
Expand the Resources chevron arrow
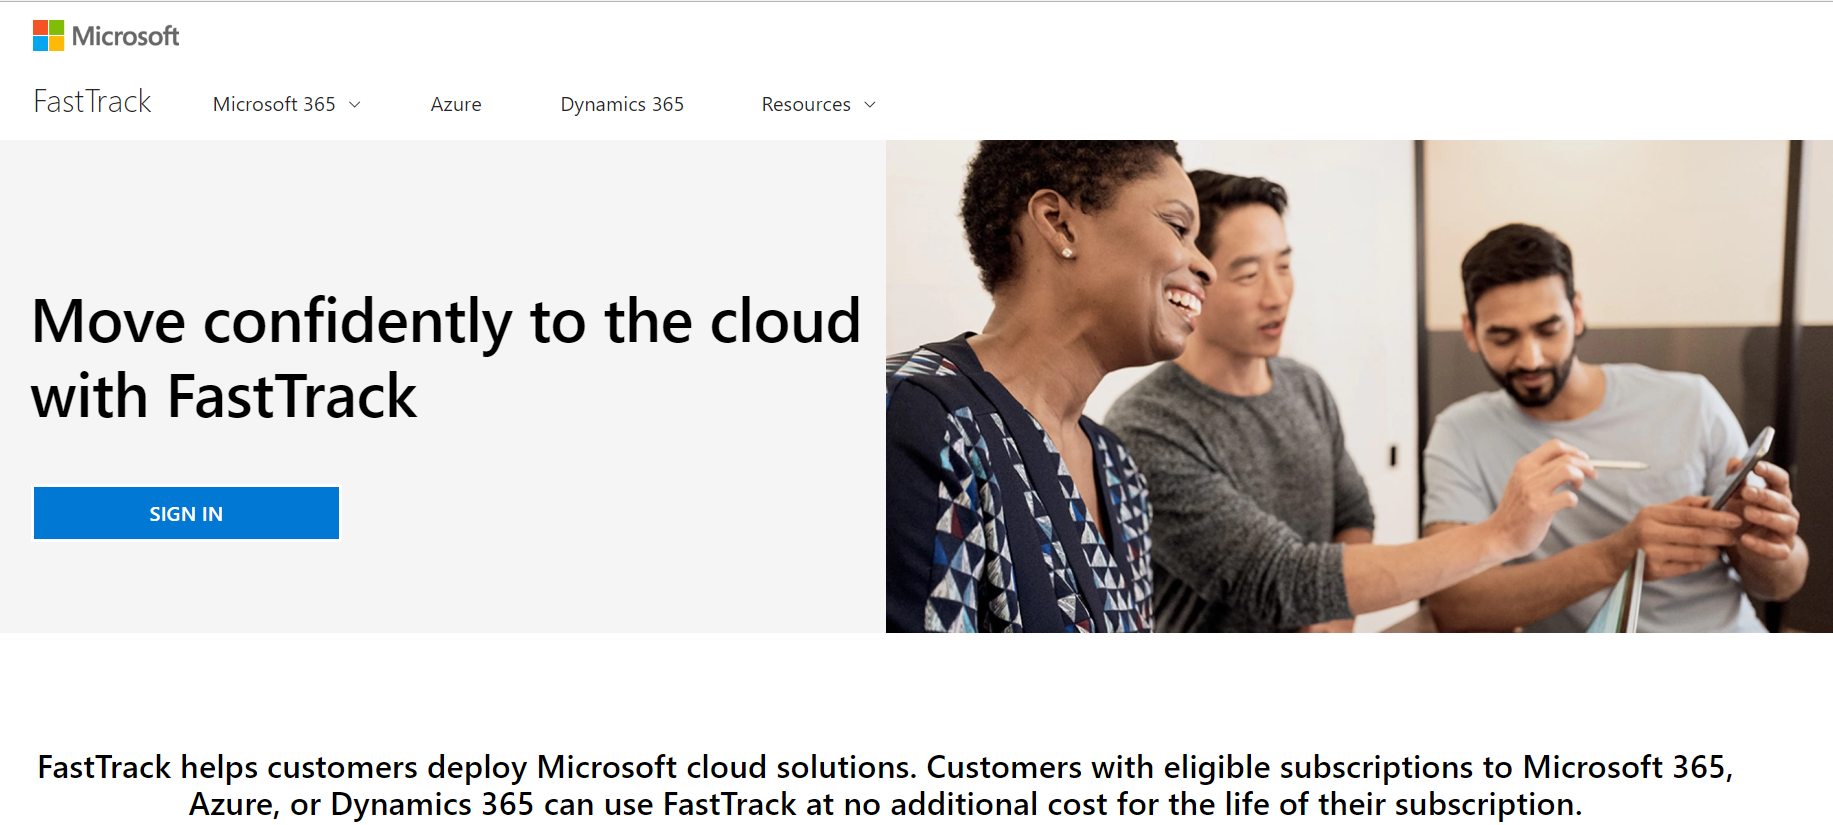(x=870, y=105)
